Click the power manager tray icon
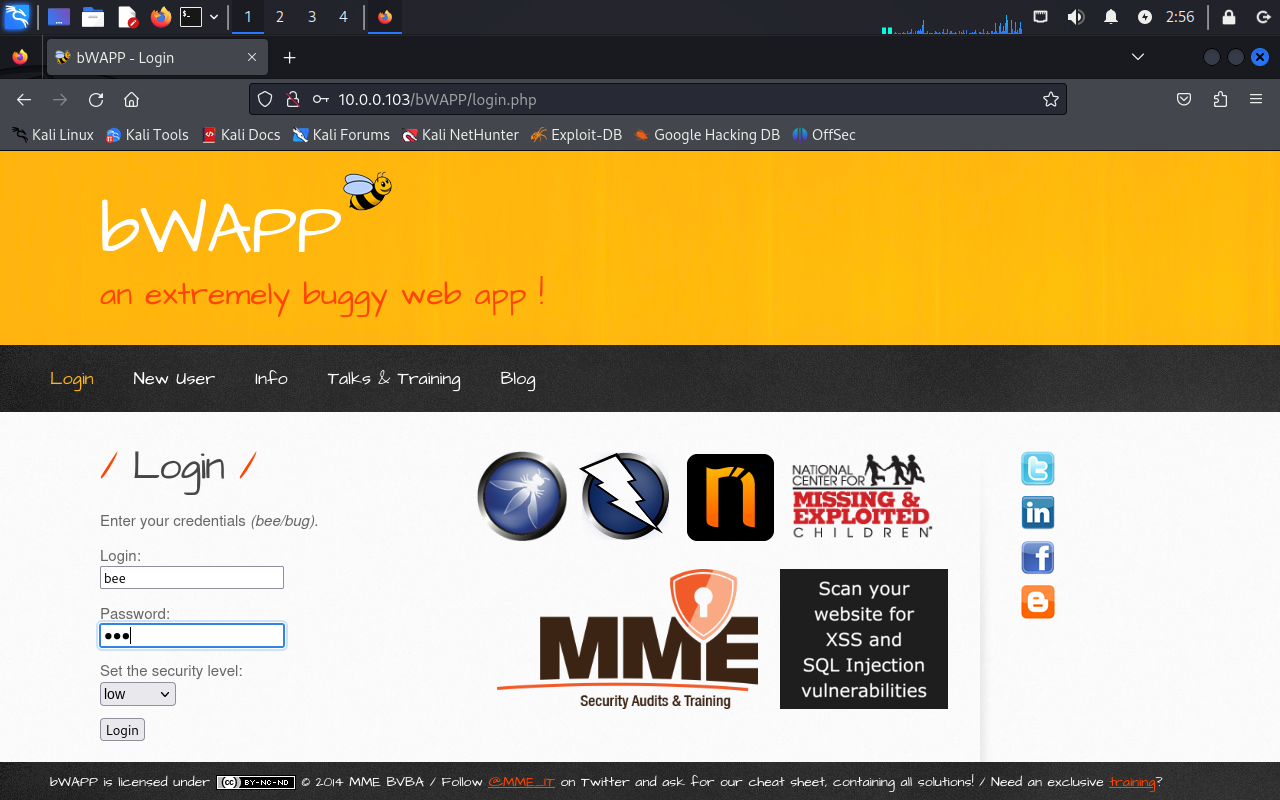The image size is (1280, 800). point(1145,17)
